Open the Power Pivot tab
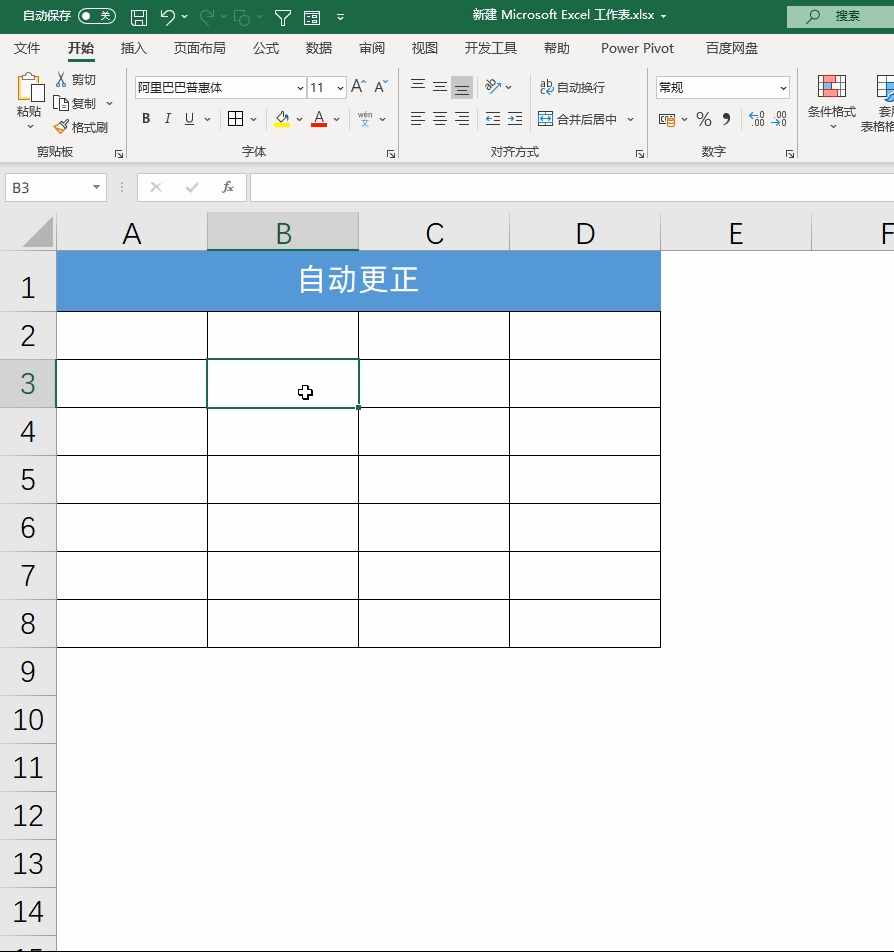The image size is (894, 952). [637, 48]
